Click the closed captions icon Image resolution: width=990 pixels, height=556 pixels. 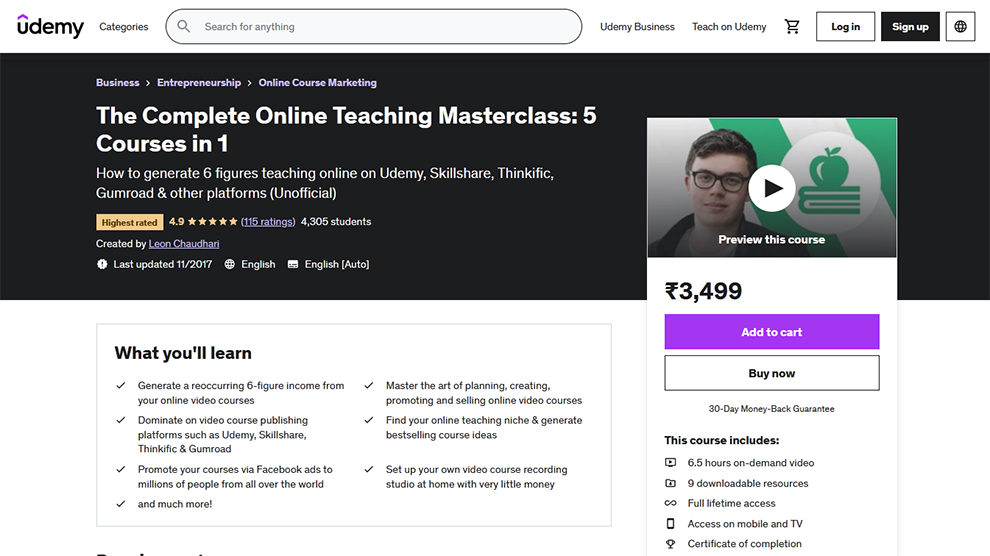click(293, 264)
